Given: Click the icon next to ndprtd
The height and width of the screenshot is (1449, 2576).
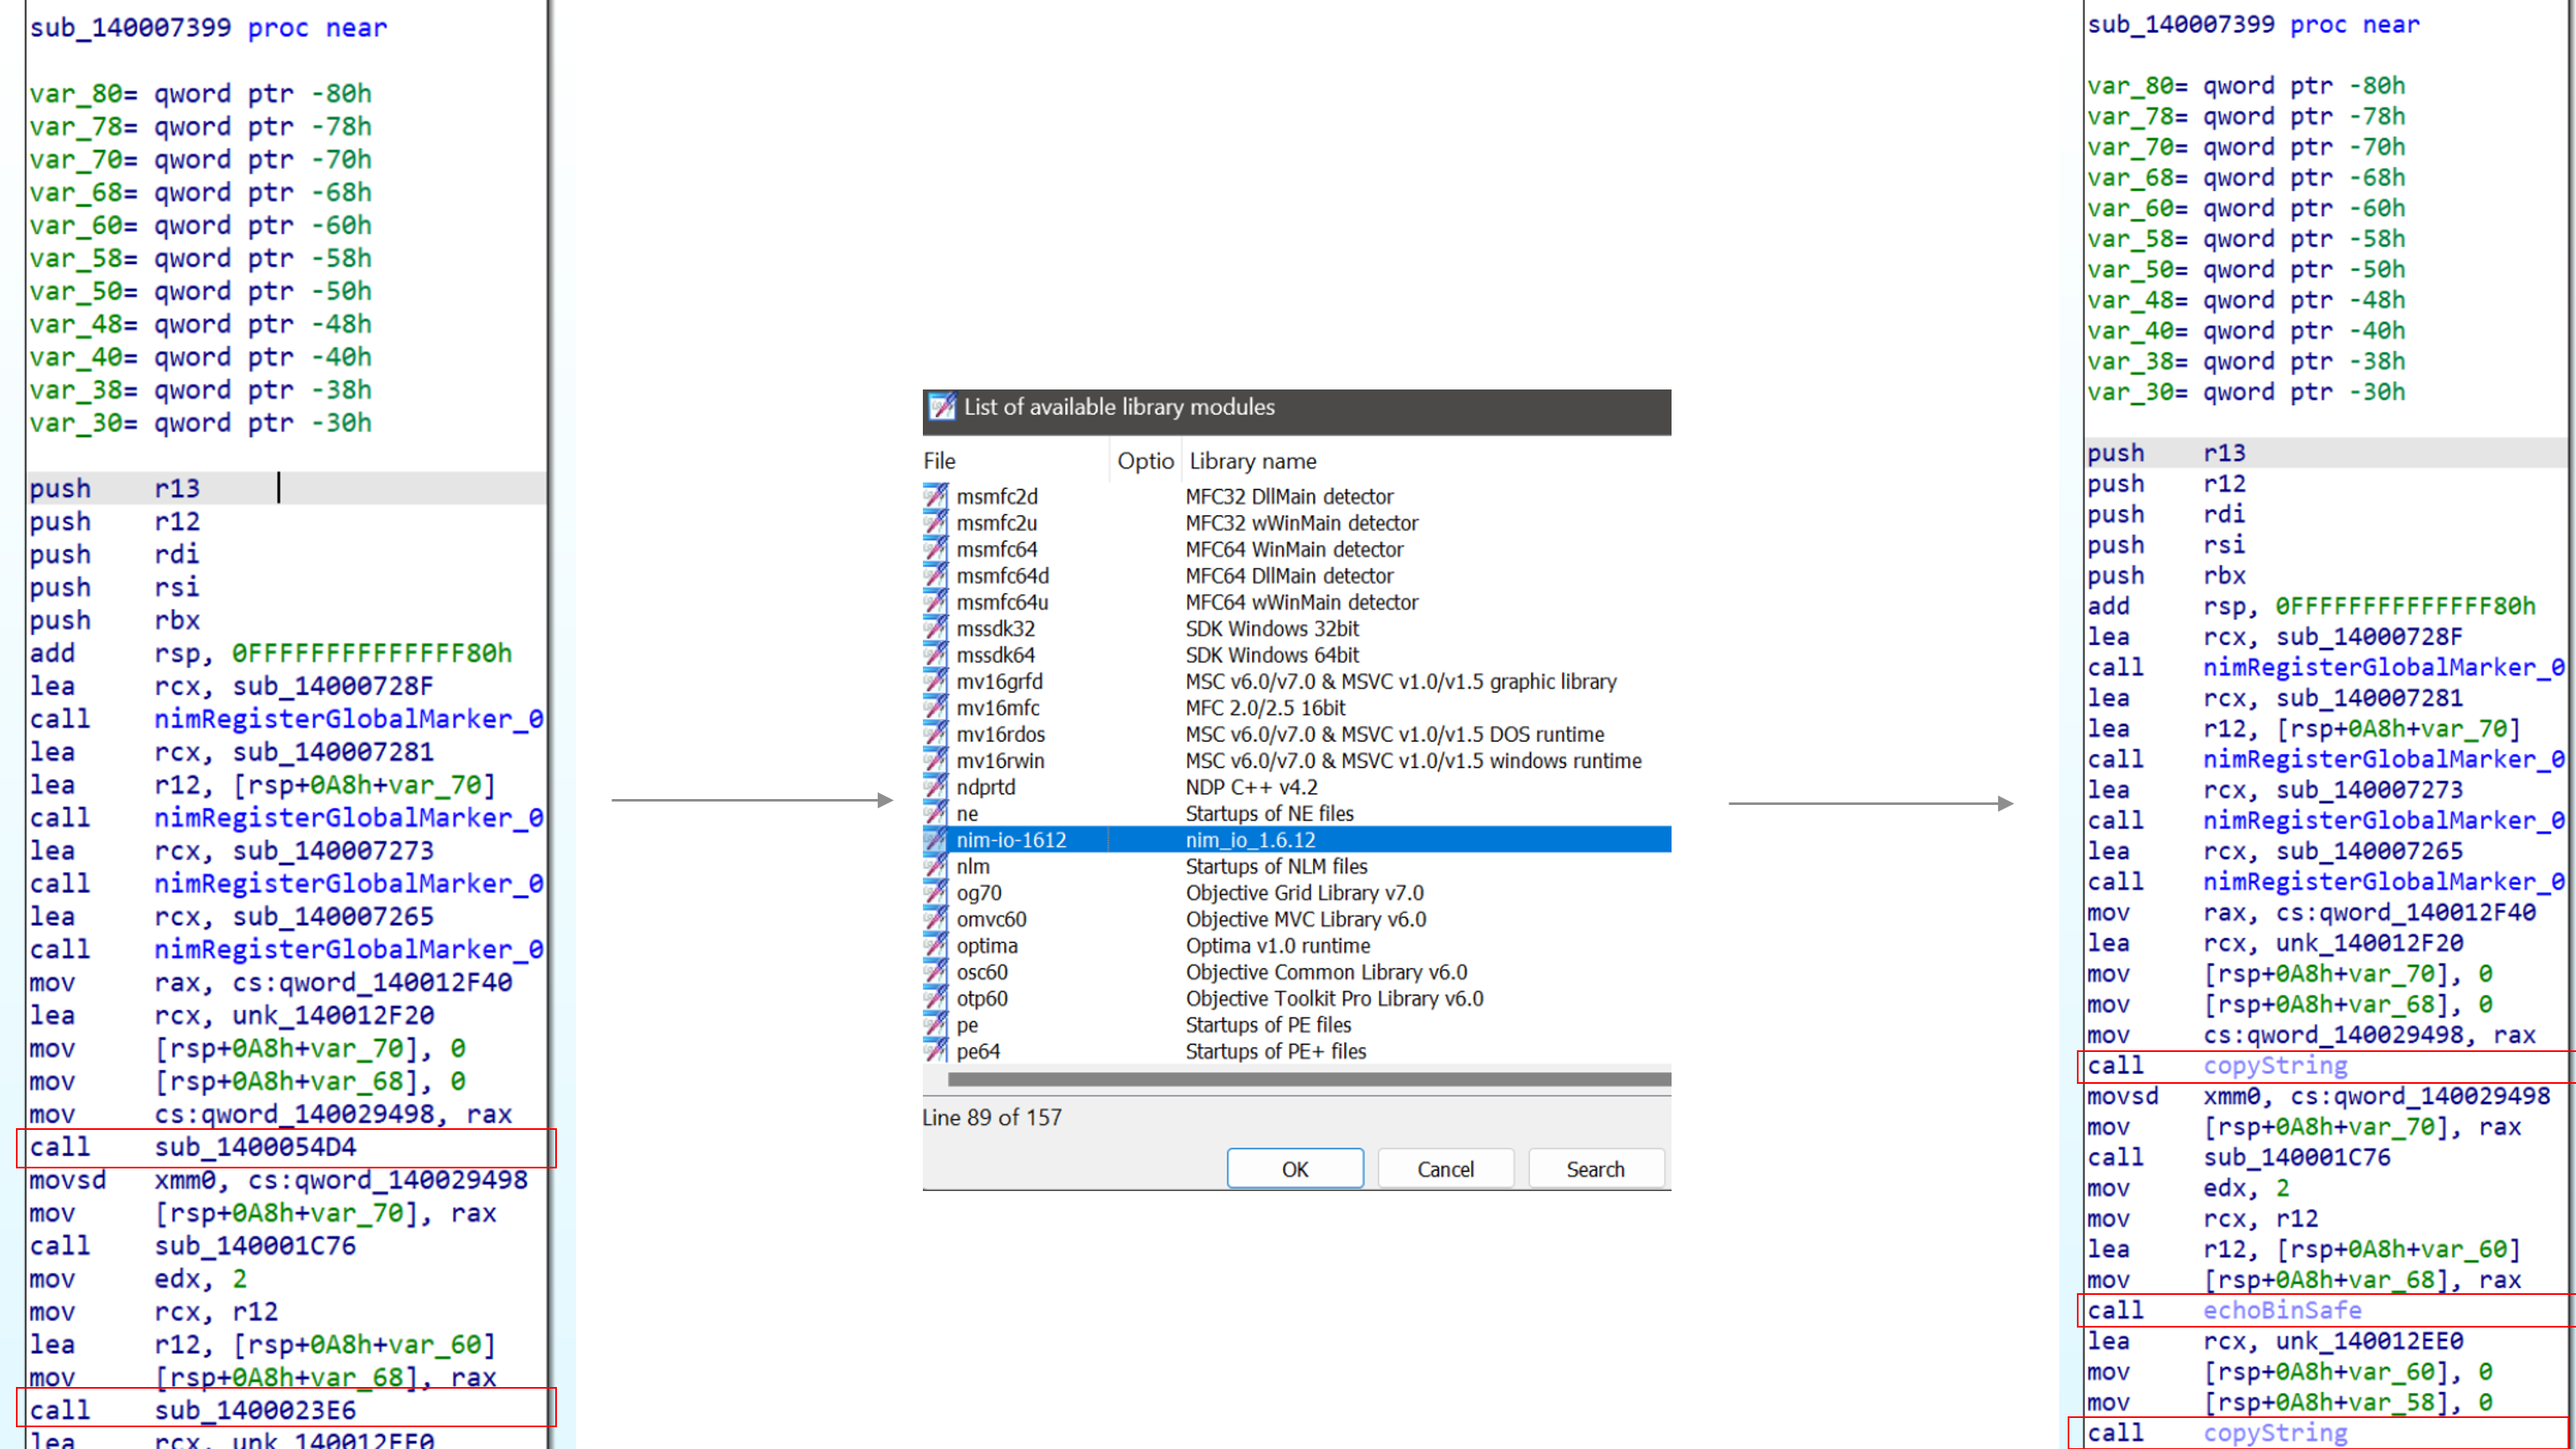Looking at the screenshot, I should pyautogui.click(x=935, y=787).
